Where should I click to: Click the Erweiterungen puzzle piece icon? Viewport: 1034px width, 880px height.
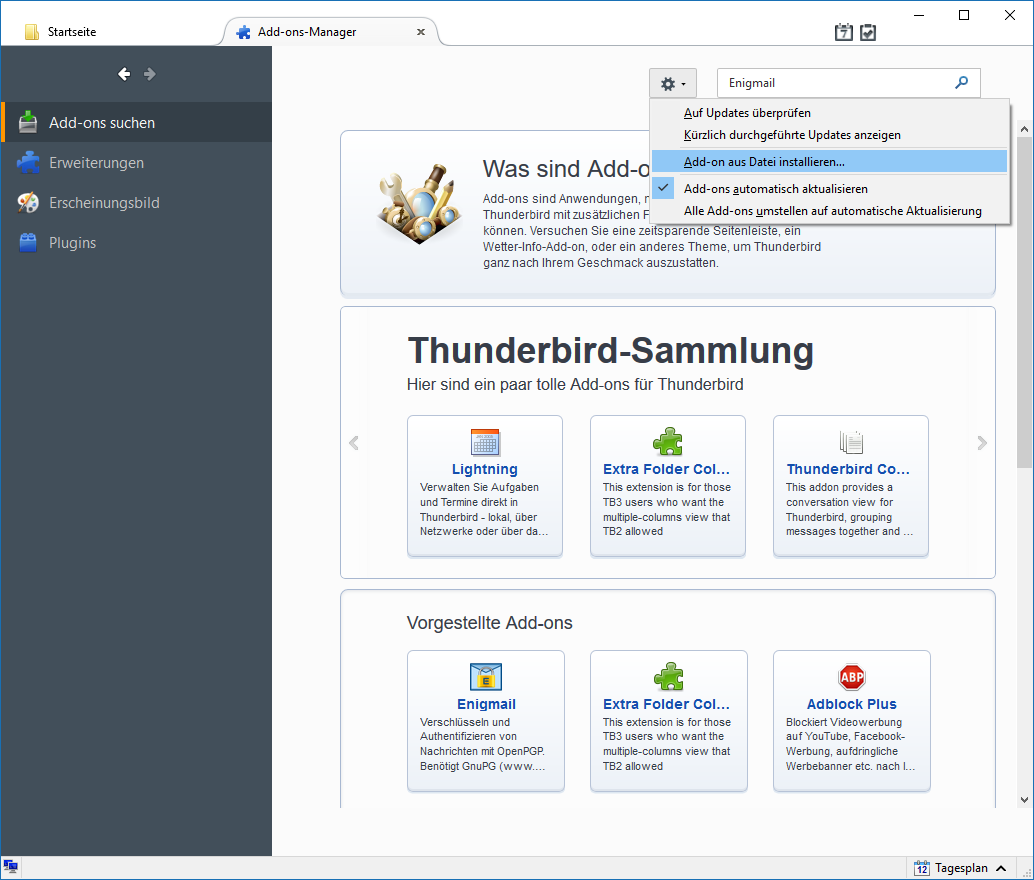[28, 163]
